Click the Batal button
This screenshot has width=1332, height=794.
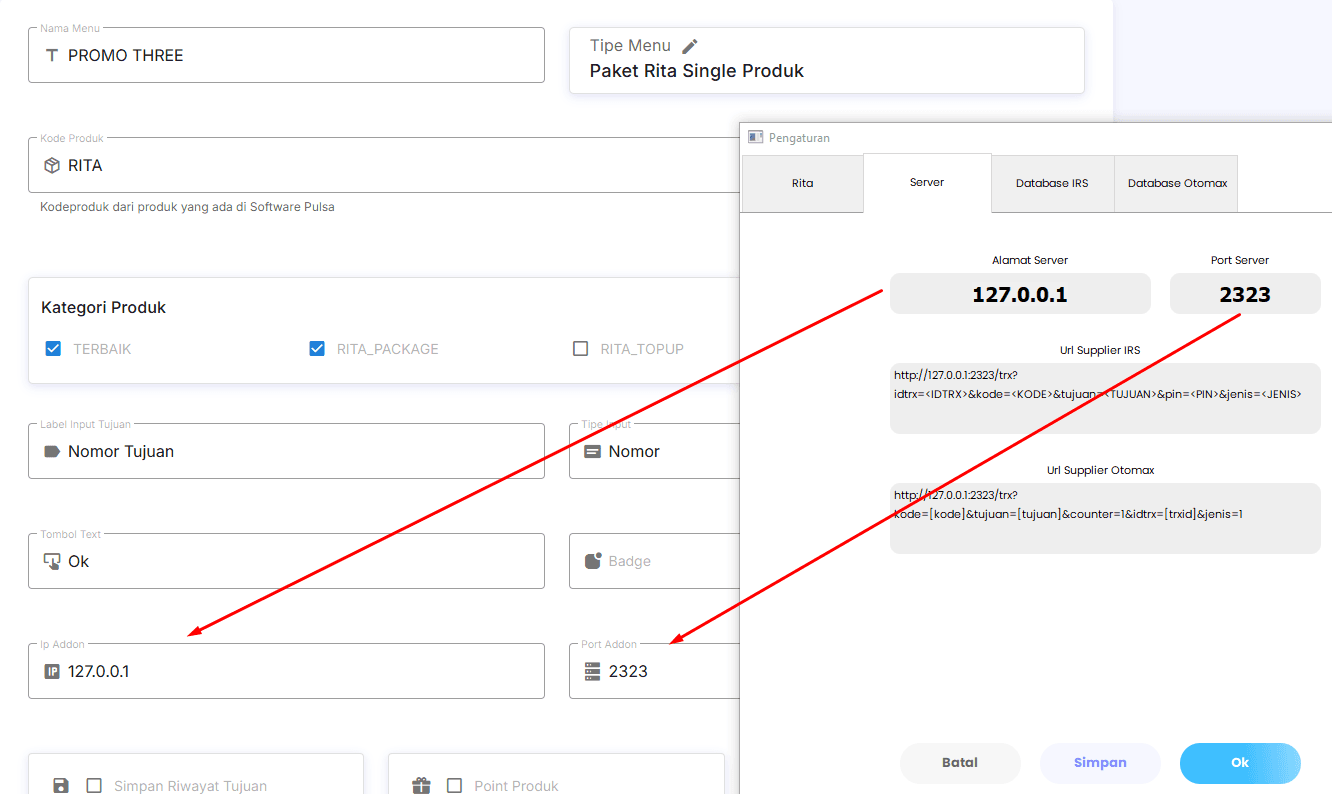point(960,763)
